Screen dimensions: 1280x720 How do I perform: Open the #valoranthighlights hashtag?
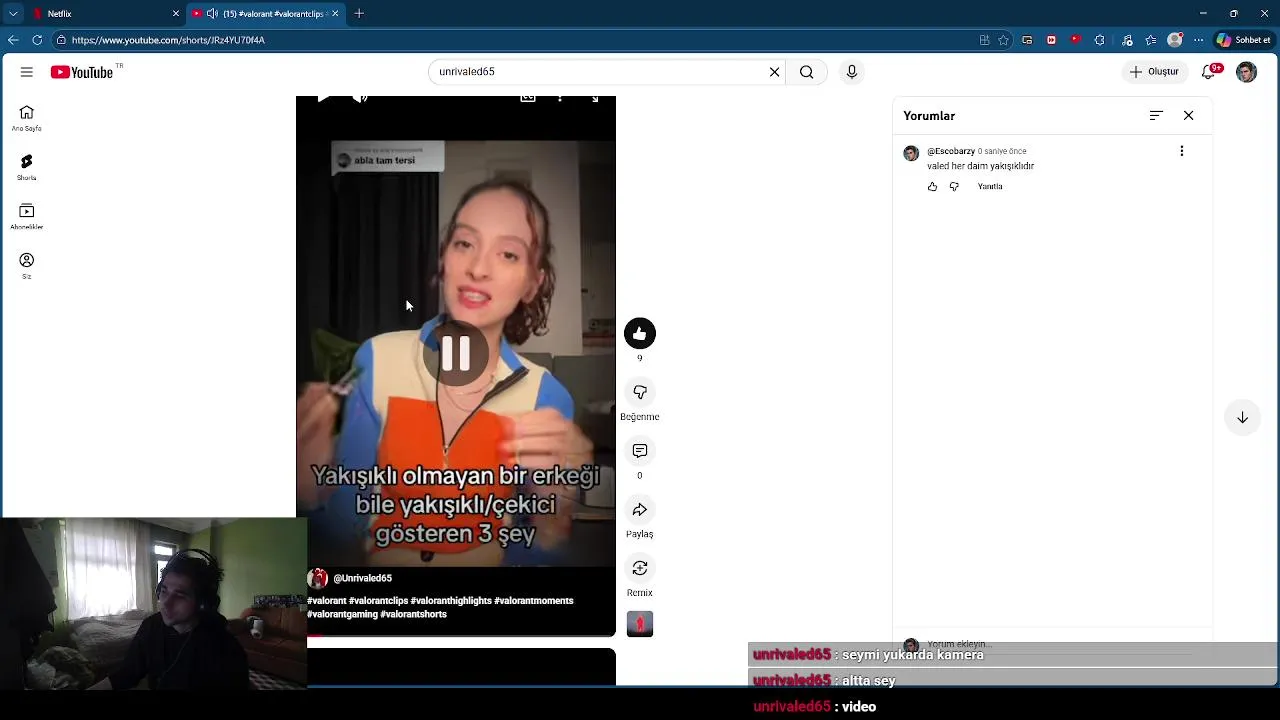451,601
